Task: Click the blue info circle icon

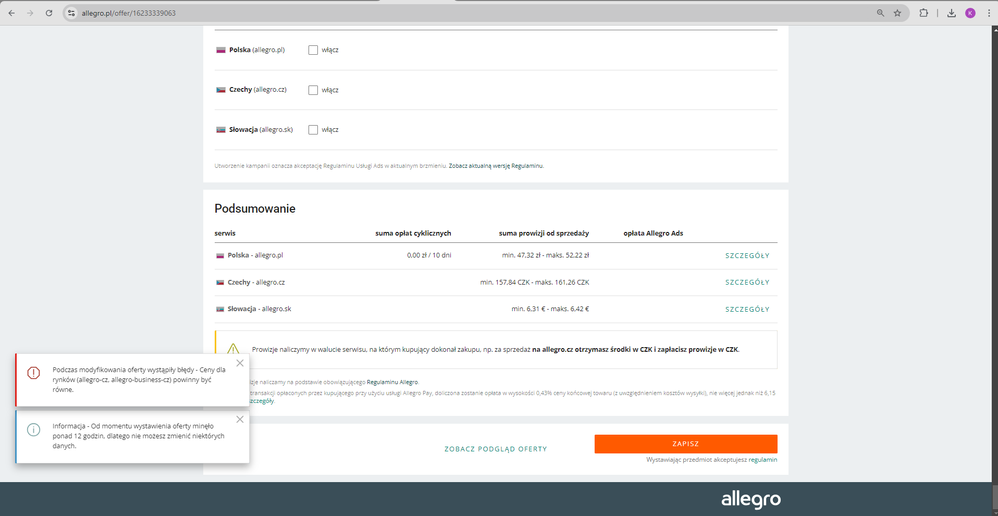Action: point(33,429)
